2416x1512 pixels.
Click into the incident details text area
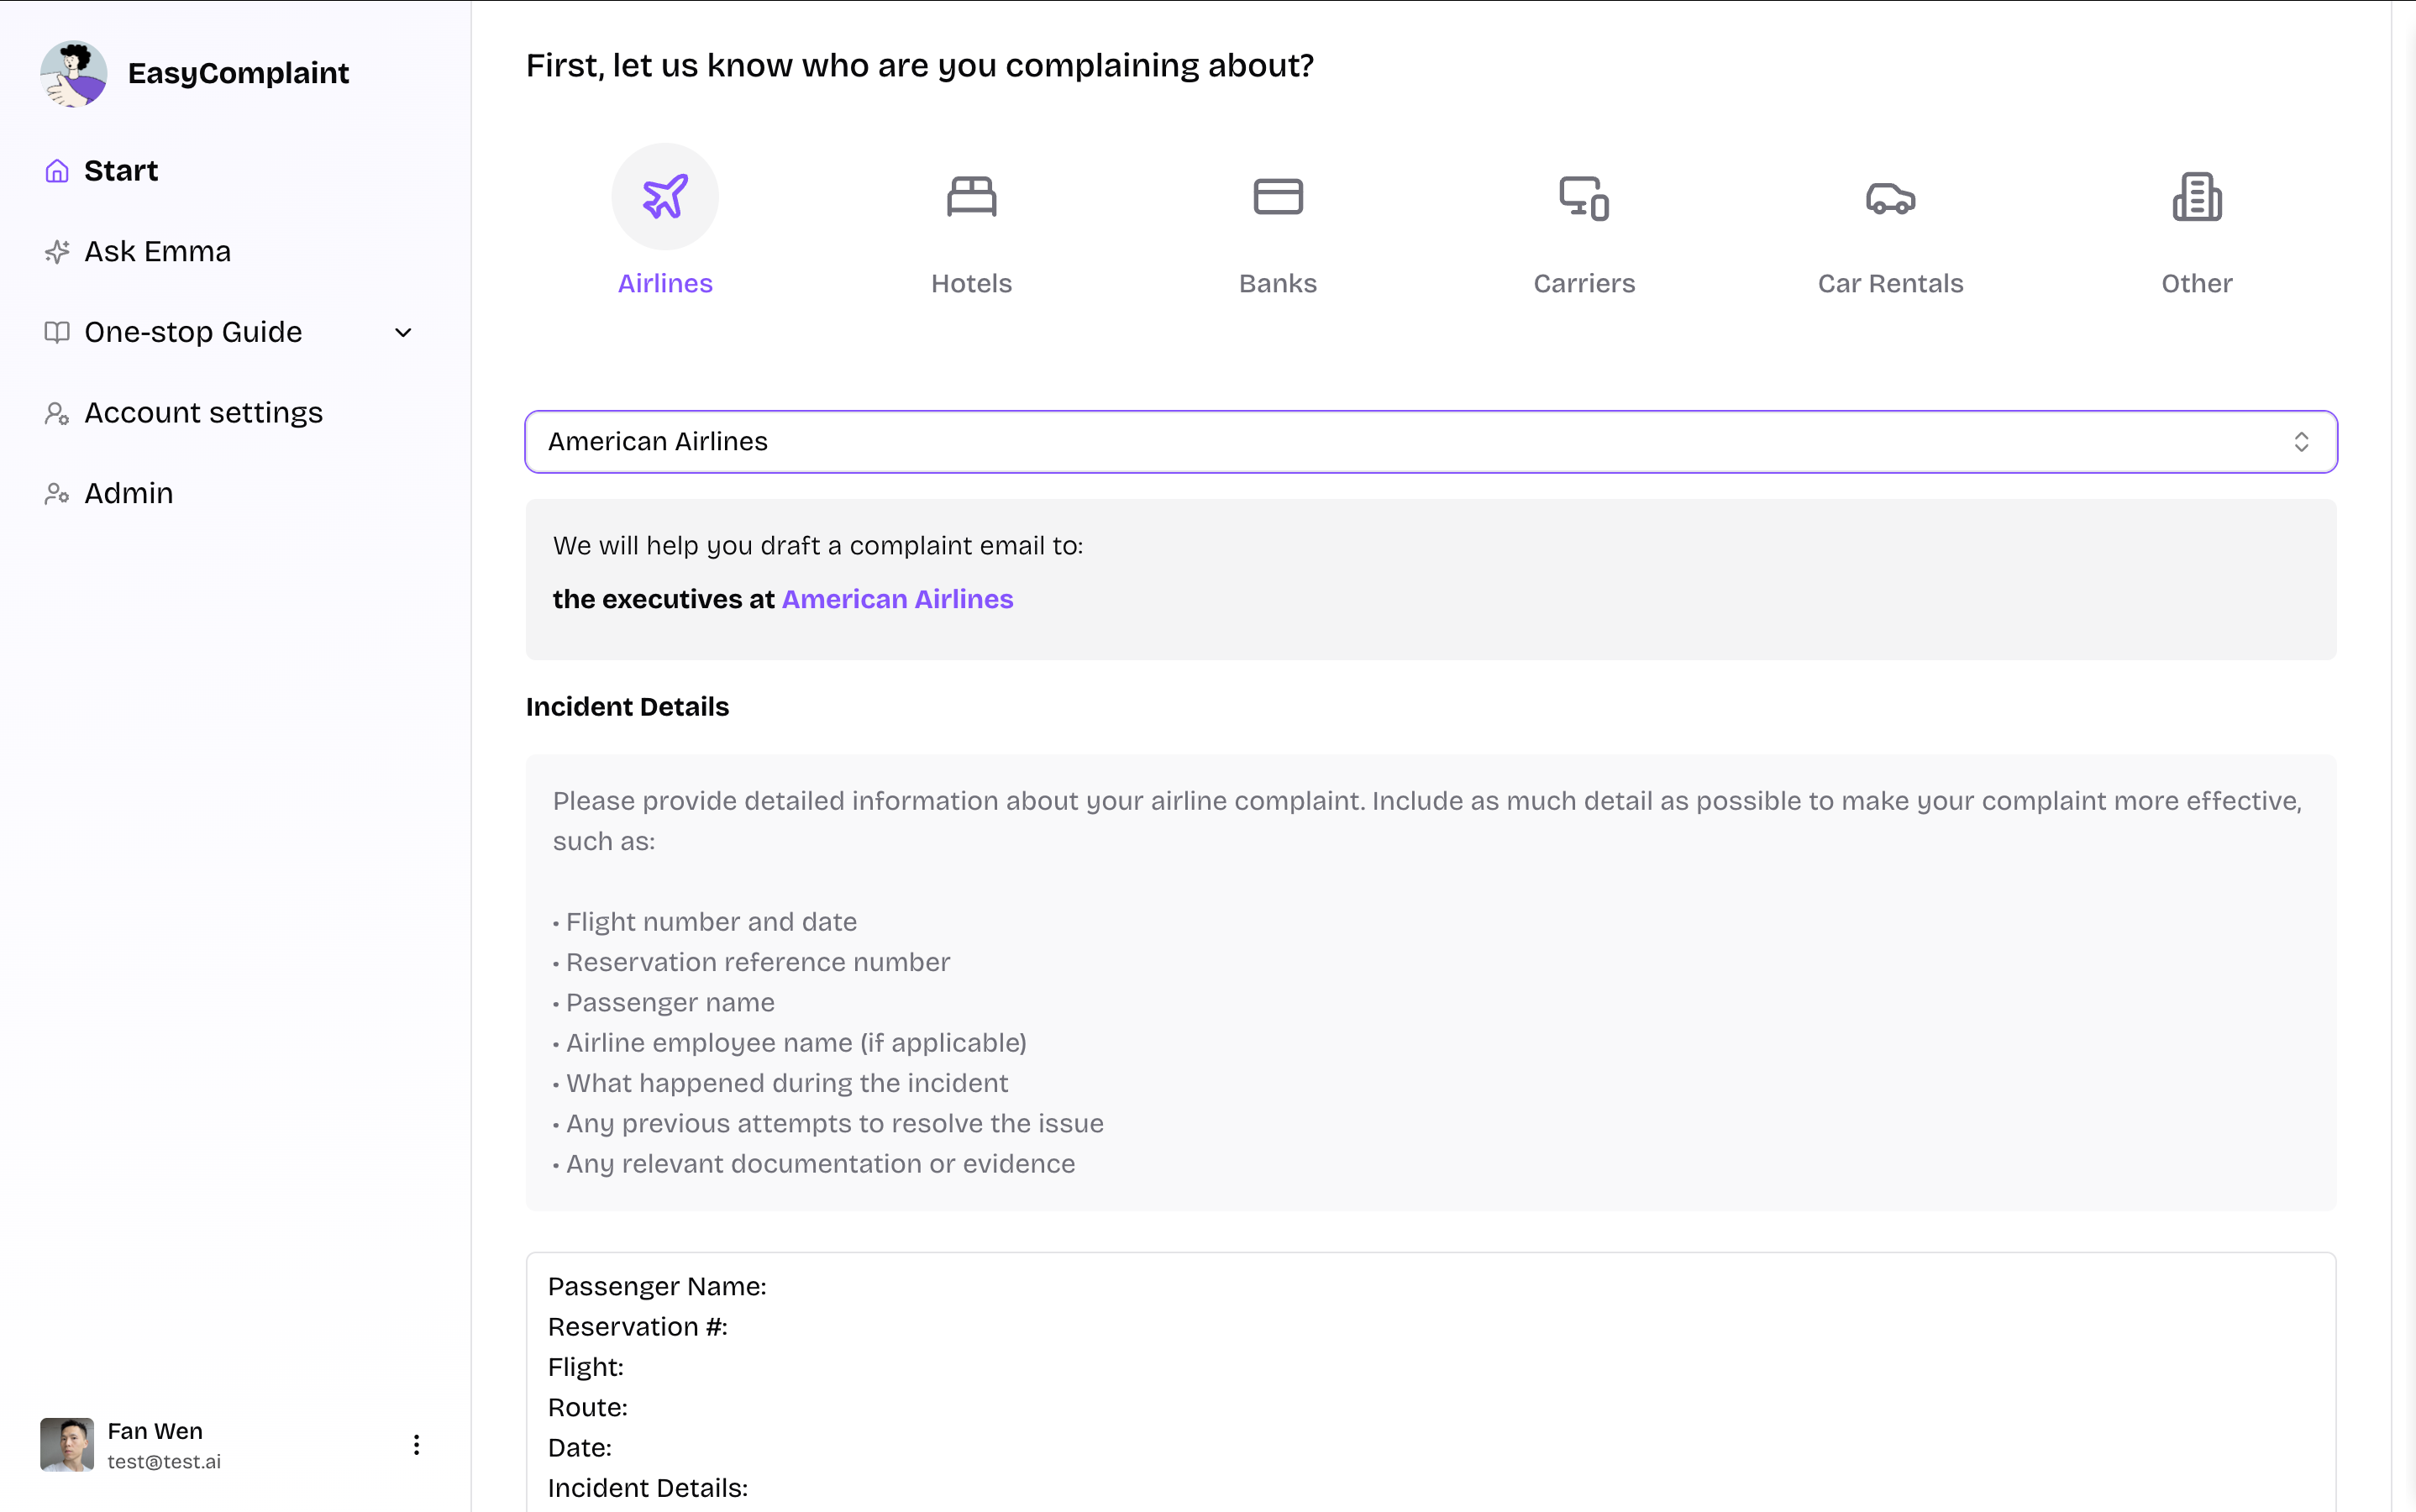1430,1400
